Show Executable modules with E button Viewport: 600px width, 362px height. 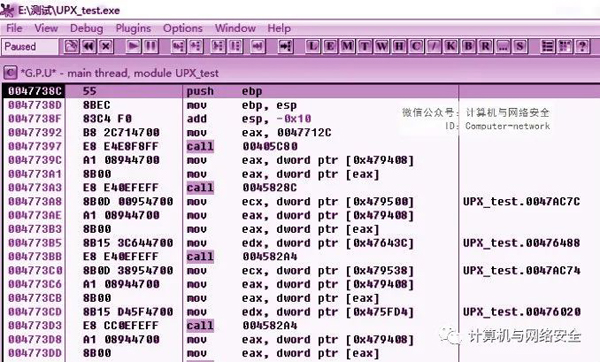pos(330,47)
